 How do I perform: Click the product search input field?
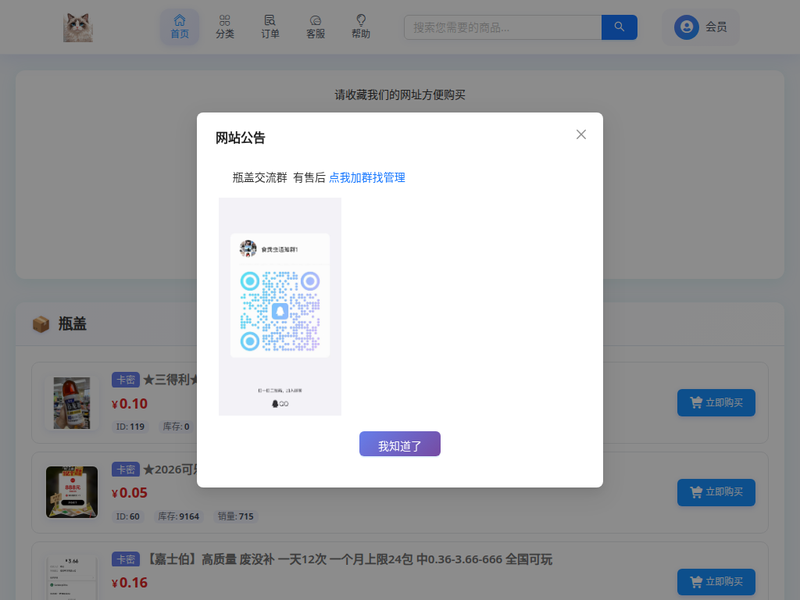(x=503, y=28)
